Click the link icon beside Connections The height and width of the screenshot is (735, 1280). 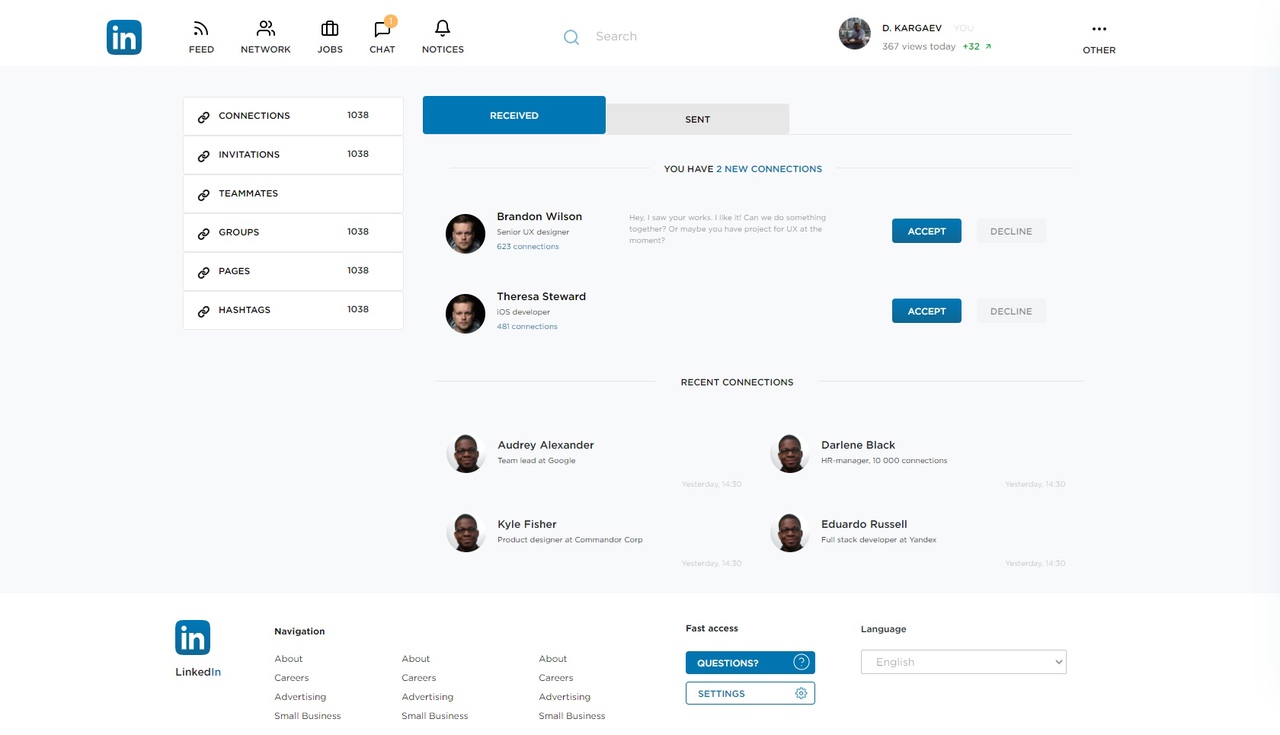203,117
